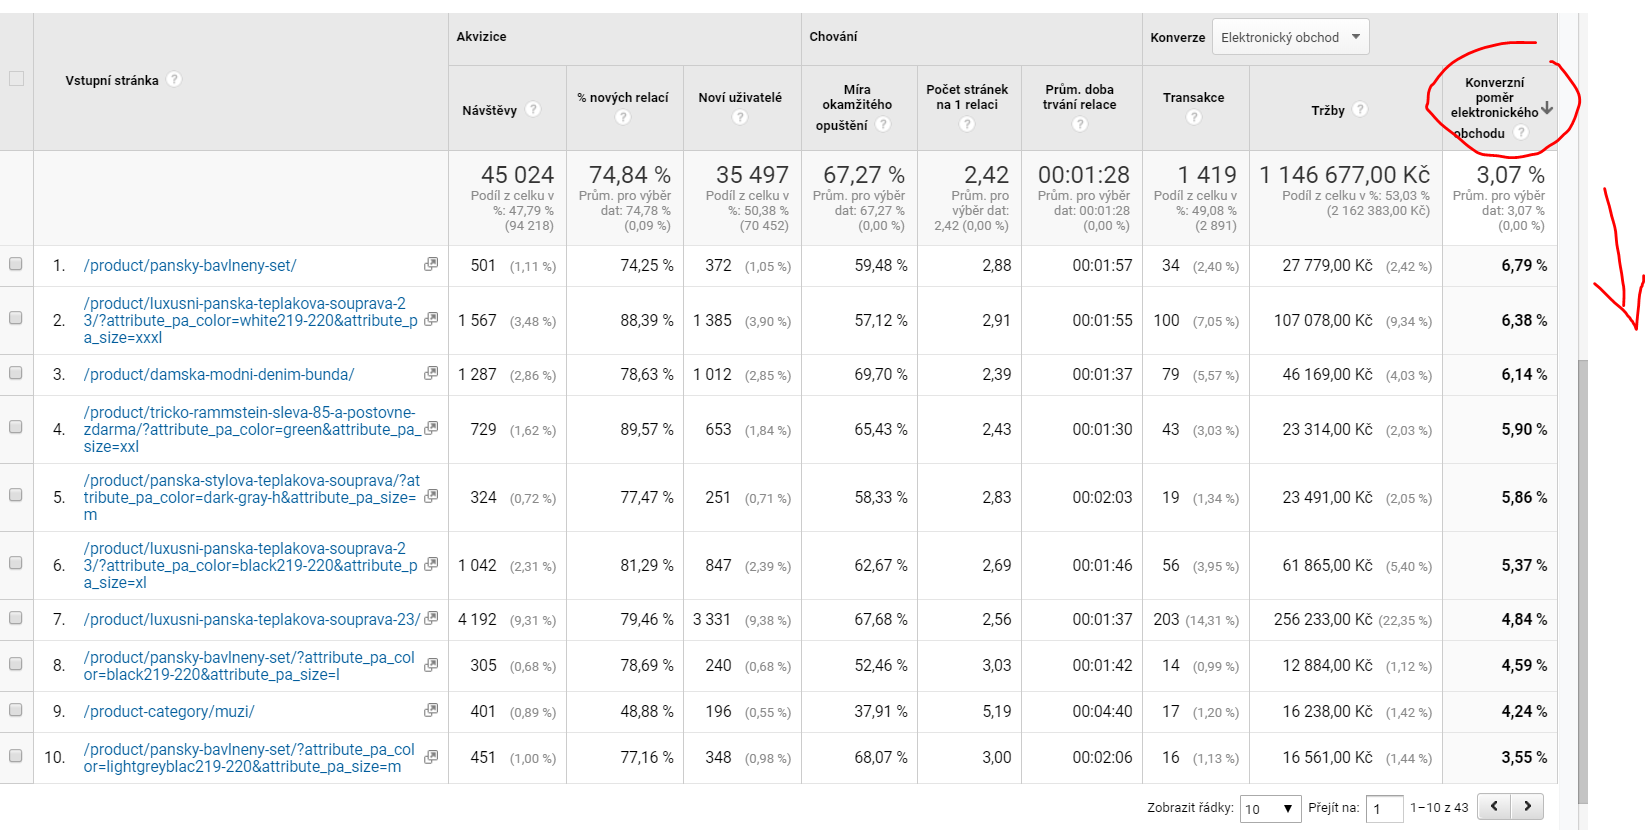
Task: Click help icon beside Návštěvy column
Action: (533, 109)
